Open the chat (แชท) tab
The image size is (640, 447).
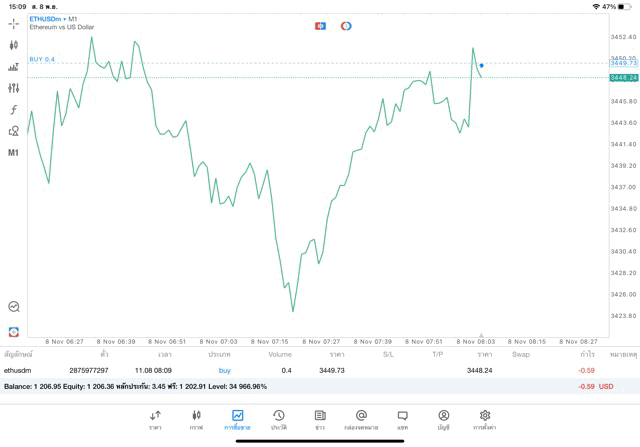coord(402,419)
